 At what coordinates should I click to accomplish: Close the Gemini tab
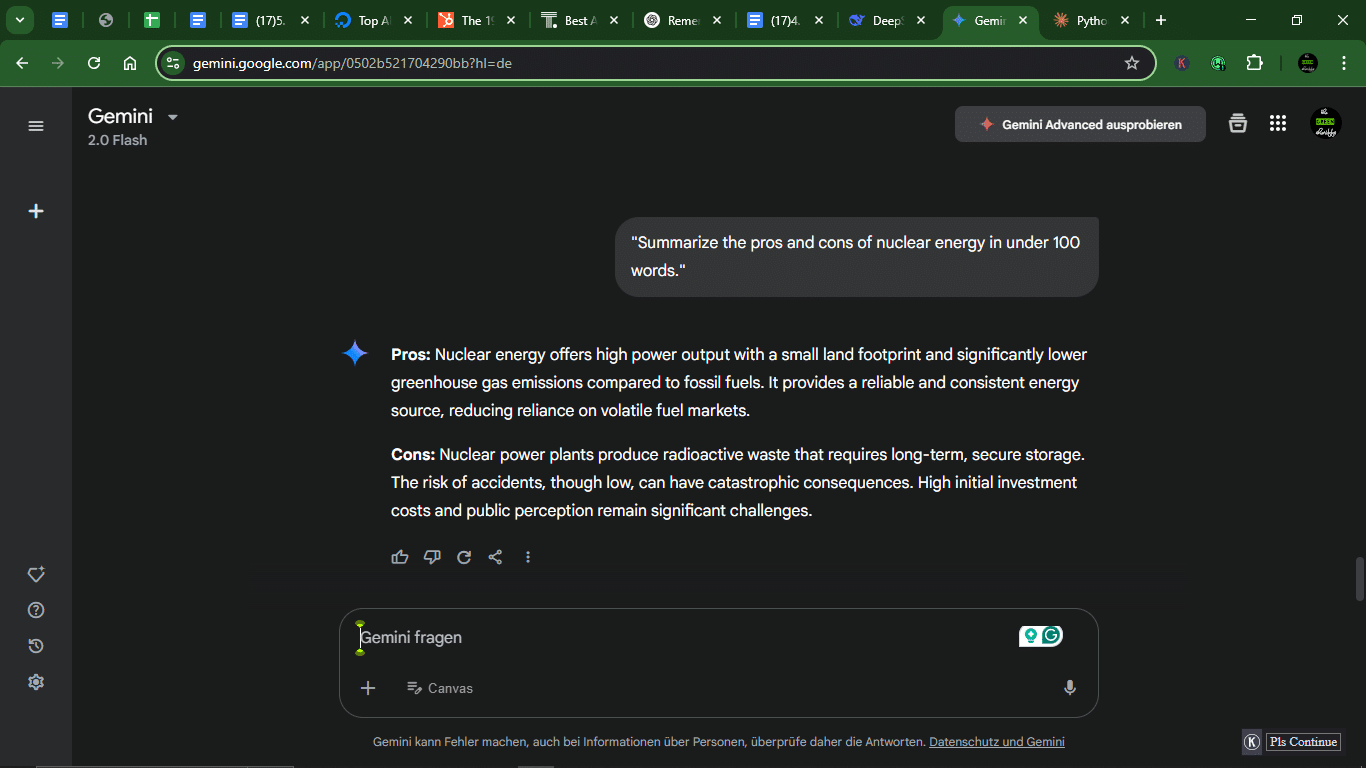[1022, 20]
